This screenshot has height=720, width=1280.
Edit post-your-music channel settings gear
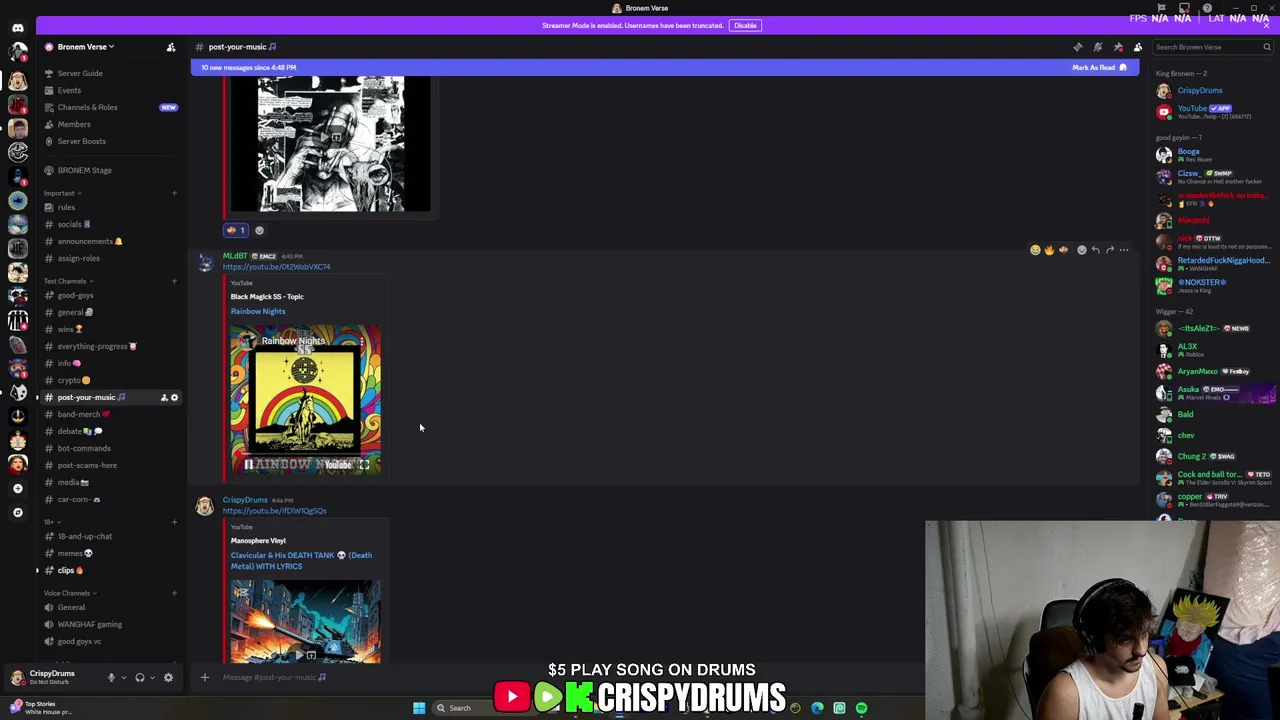(174, 397)
